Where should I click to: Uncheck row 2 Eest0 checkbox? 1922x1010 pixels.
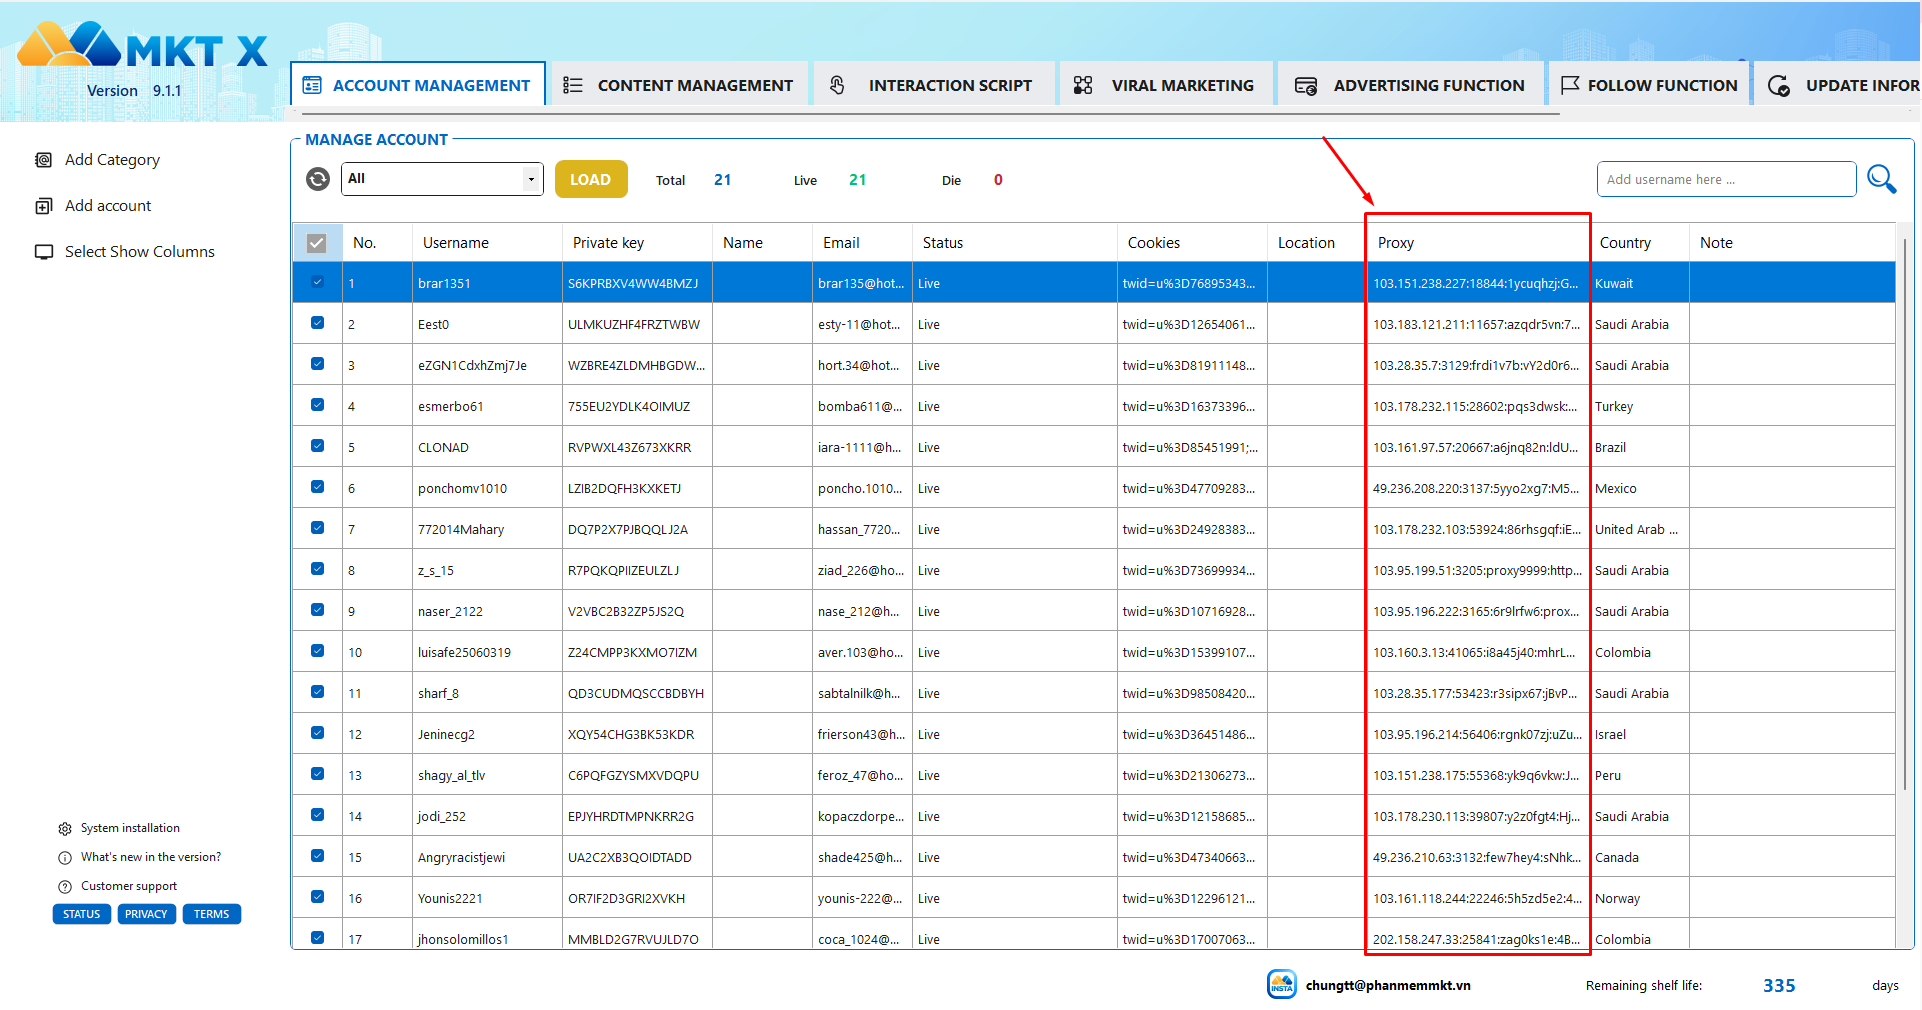[x=317, y=323]
